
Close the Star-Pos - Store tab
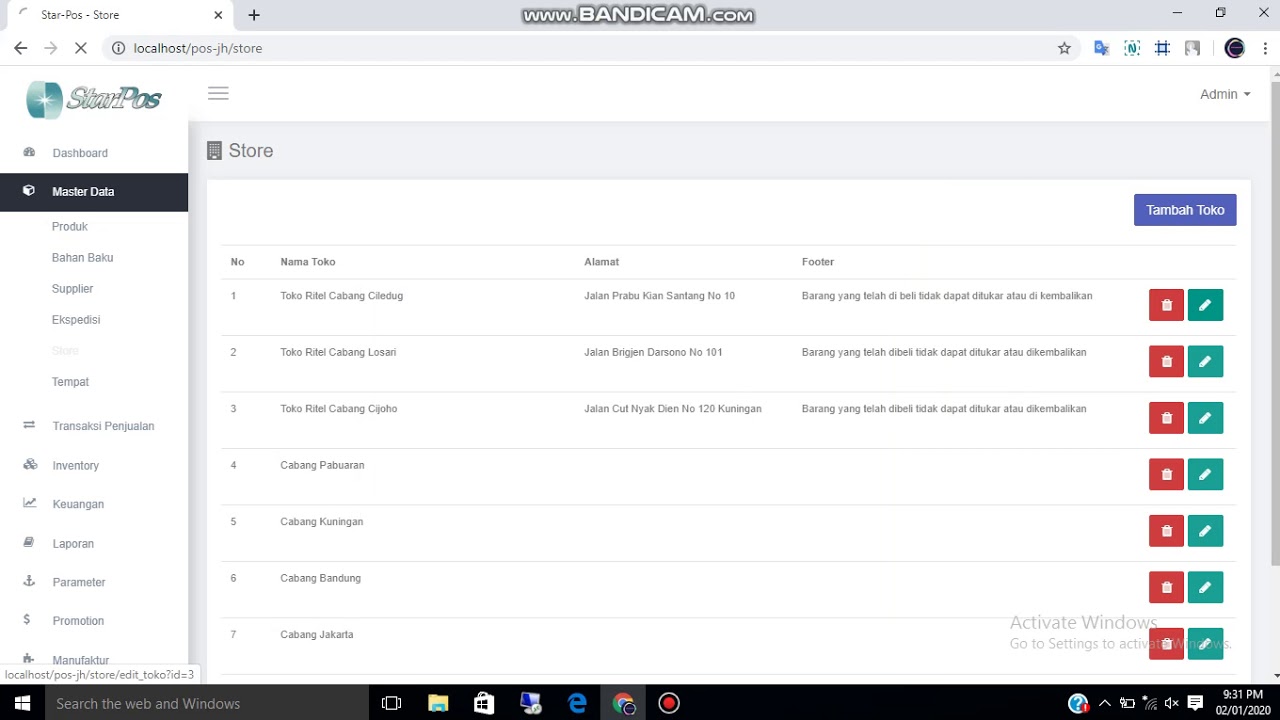pos(218,15)
